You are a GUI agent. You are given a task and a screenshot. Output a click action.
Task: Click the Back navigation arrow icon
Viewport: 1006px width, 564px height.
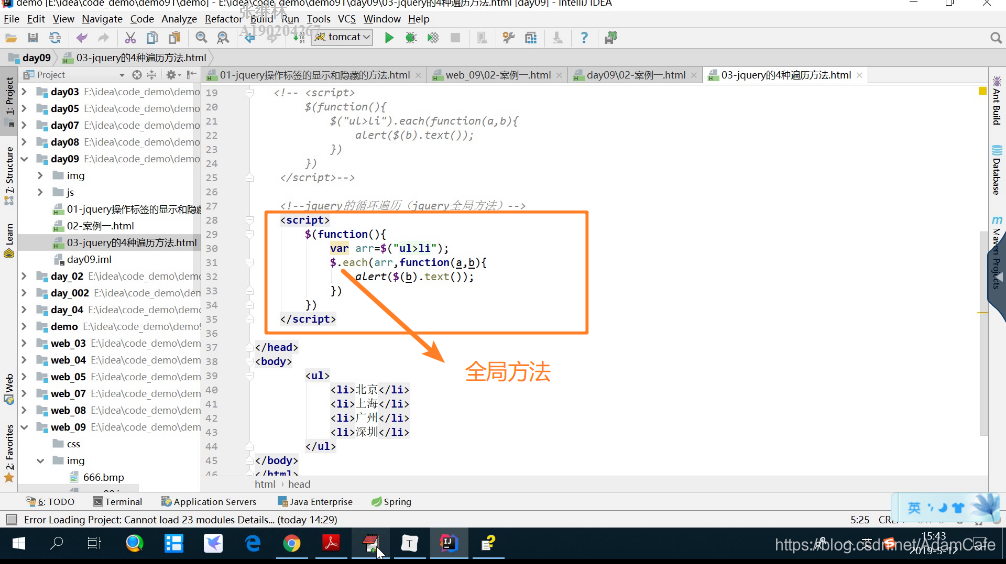pyautogui.click(x=250, y=38)
